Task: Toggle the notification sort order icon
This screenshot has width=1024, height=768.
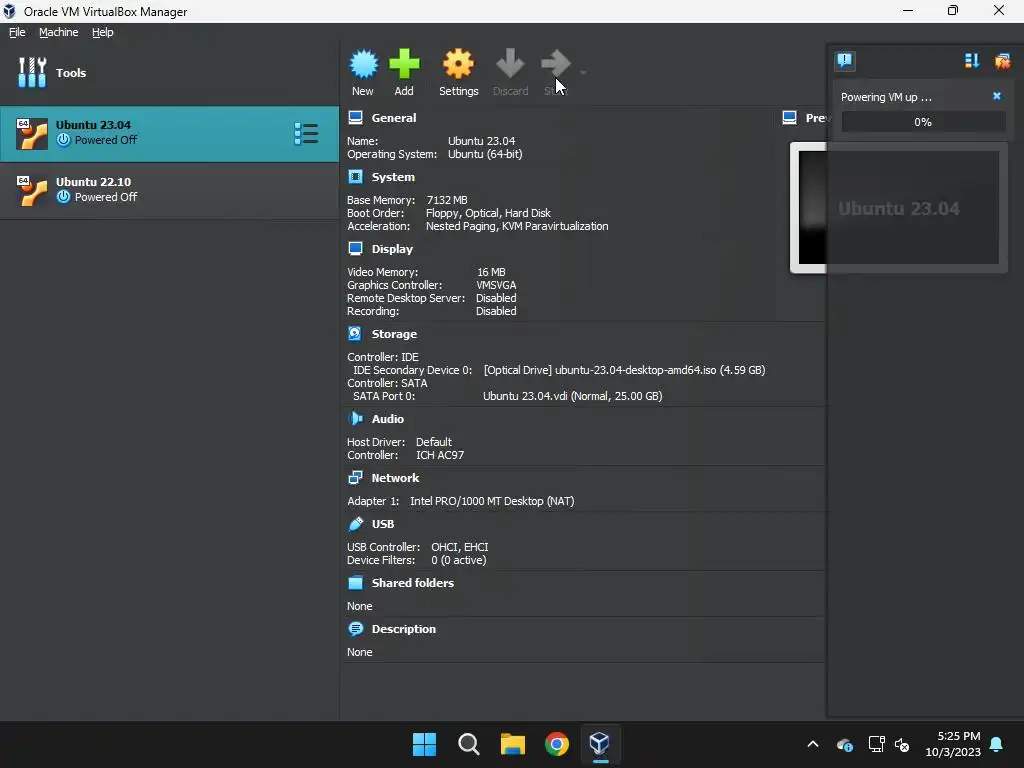Action: (x=972, y=61)
